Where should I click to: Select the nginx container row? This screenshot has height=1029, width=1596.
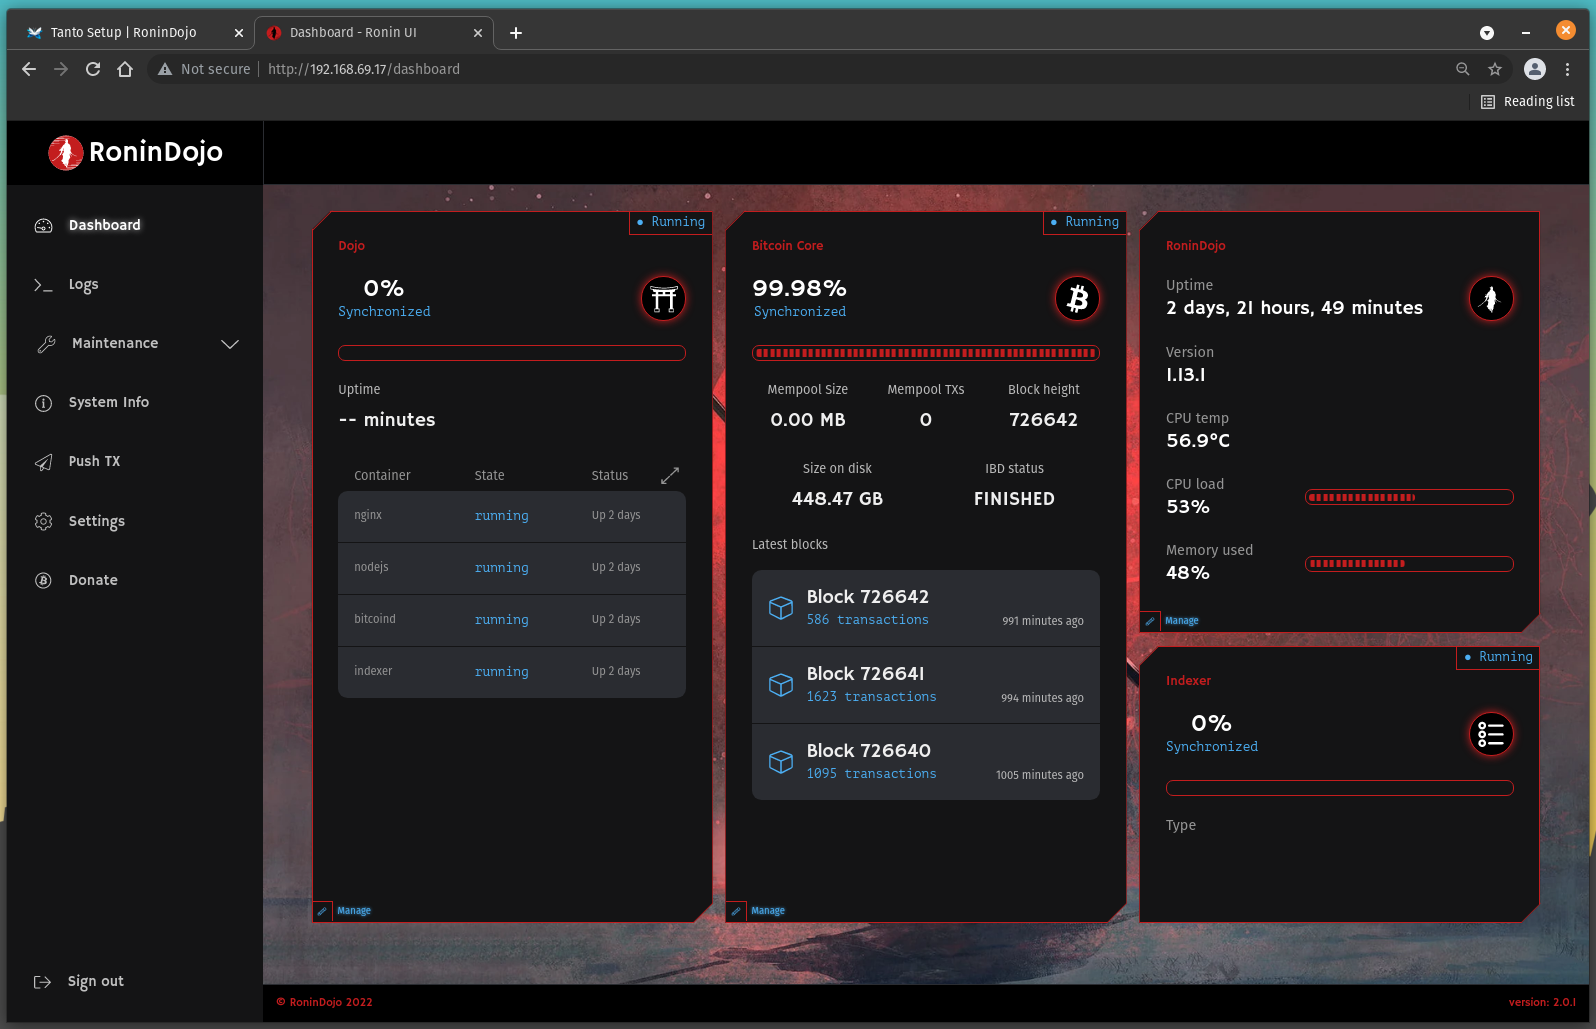pyautogui.click(x=512, y=516)
